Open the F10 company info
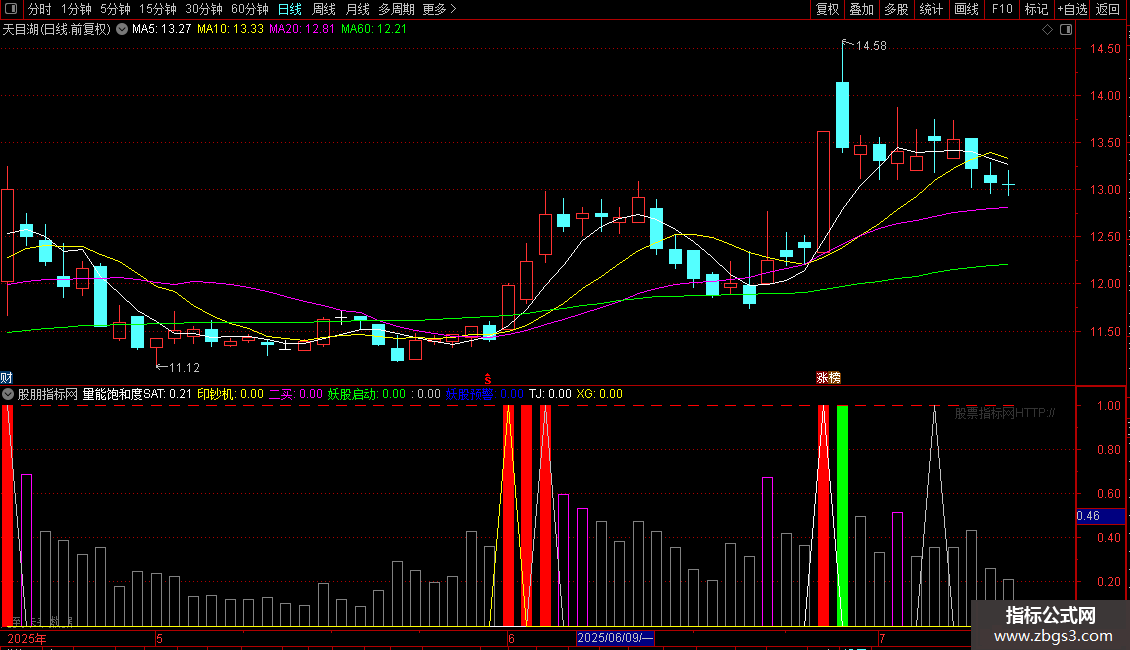The image size is (1130, 650). pyautogui.click(x=1002, y=9)
